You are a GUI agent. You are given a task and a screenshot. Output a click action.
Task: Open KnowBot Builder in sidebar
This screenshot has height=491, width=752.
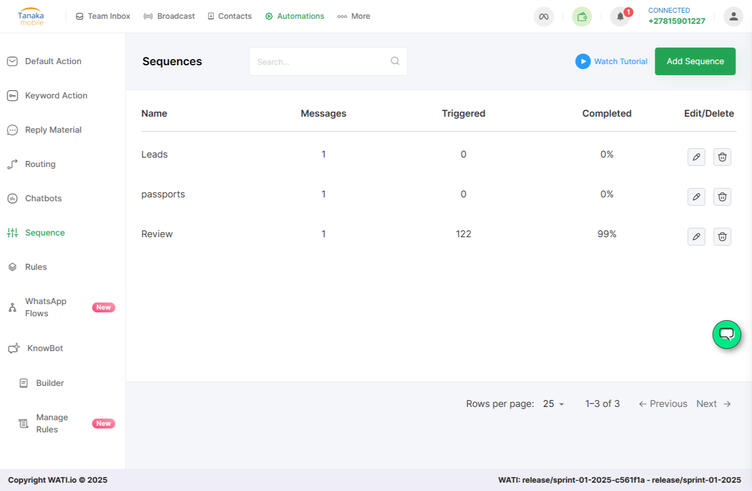pos(50,383)
